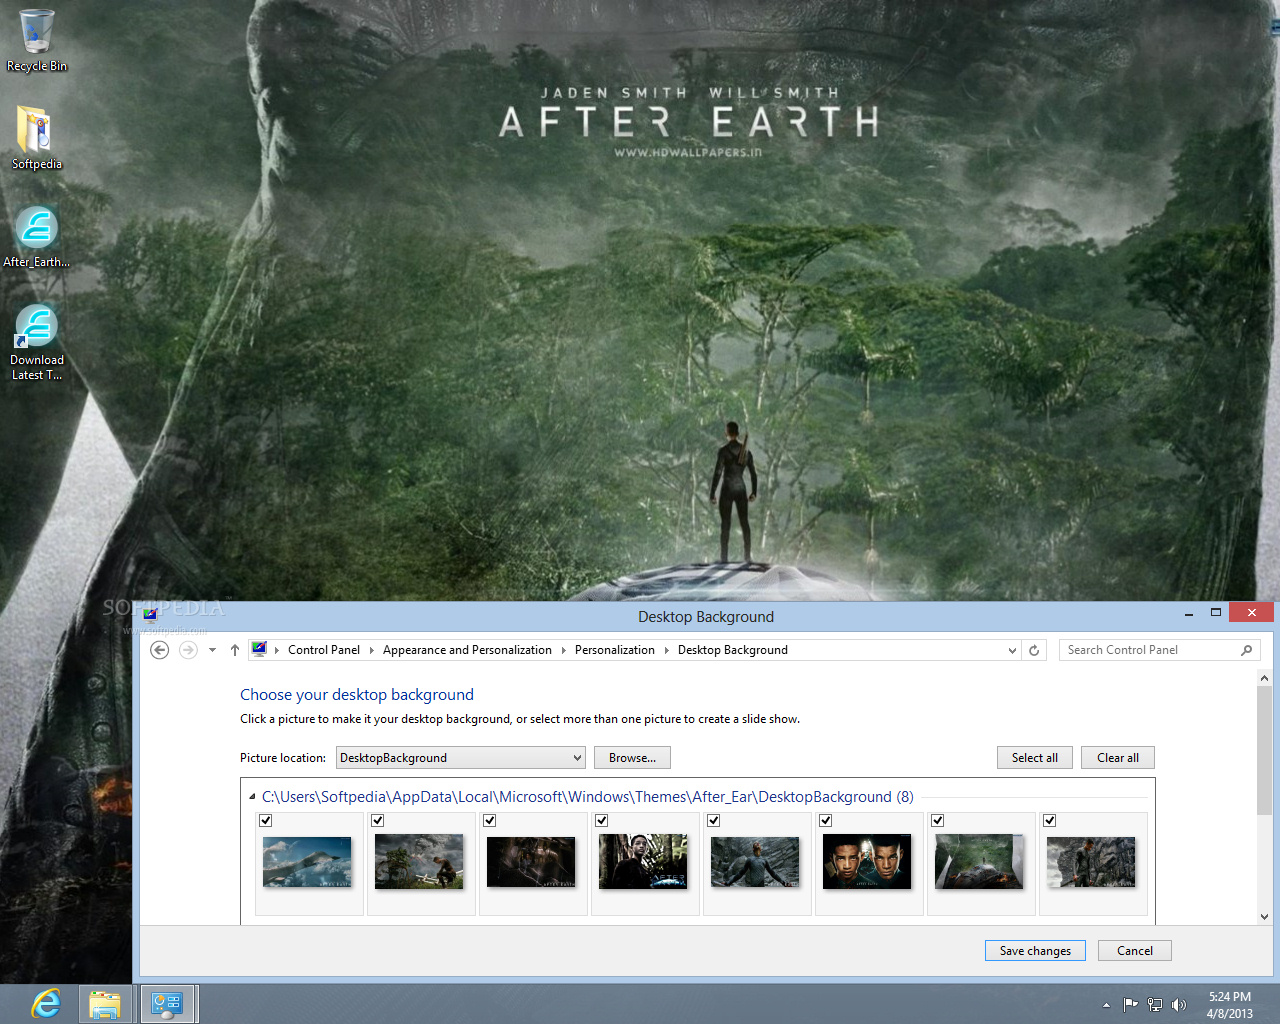
Task: Click the Select all button
Action: pyautogui.click(x=1035, y=758)
